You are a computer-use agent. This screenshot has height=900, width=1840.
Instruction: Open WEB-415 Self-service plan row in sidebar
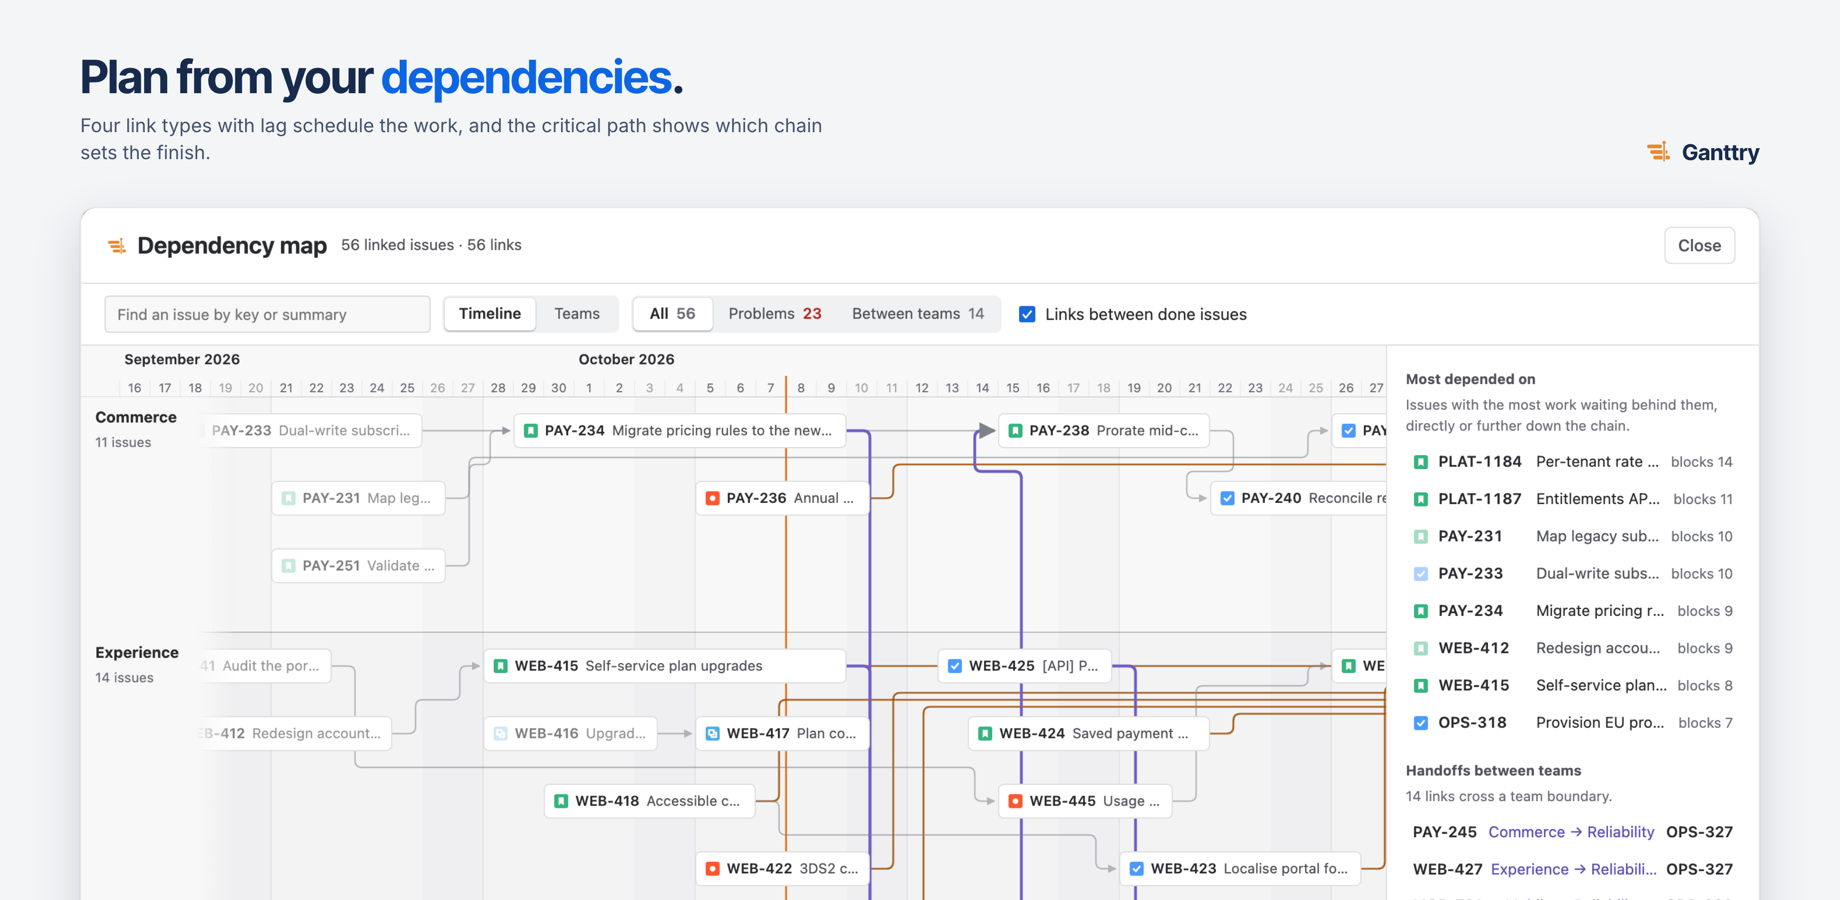point(1572,686)
